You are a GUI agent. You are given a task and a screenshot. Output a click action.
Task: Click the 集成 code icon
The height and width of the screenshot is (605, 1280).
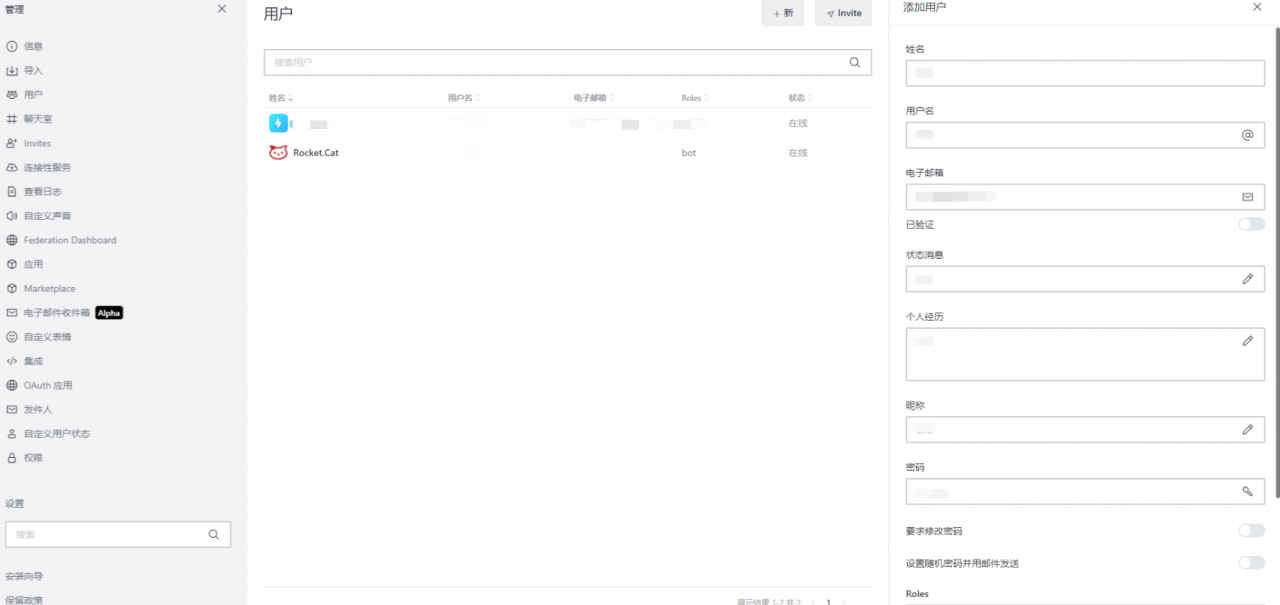tap(12, 361)
